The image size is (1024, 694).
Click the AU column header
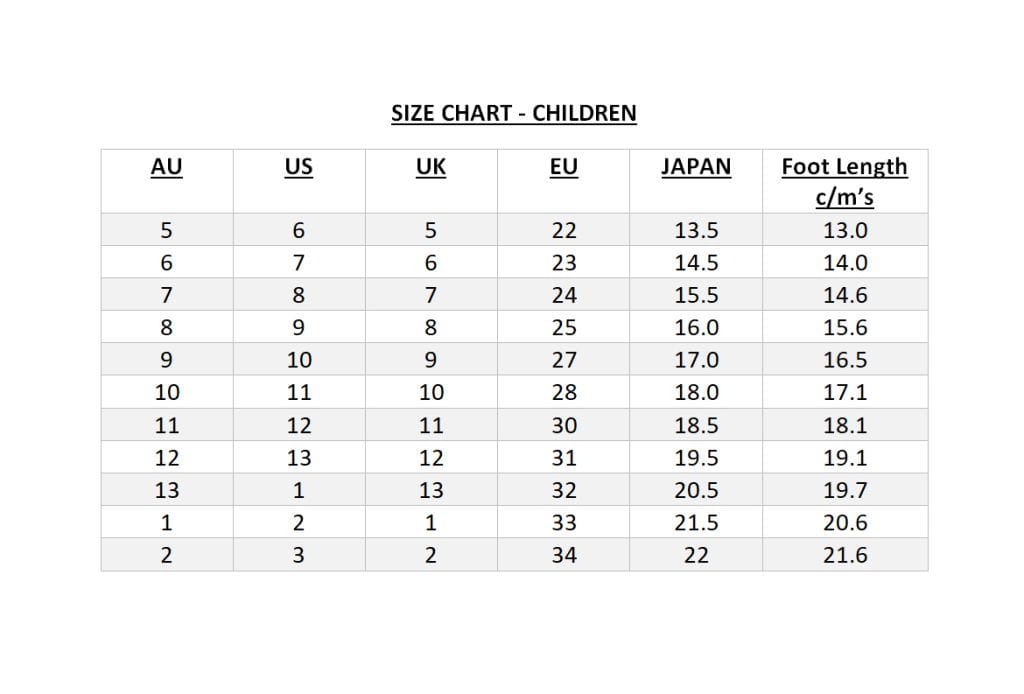coord(166,167)
